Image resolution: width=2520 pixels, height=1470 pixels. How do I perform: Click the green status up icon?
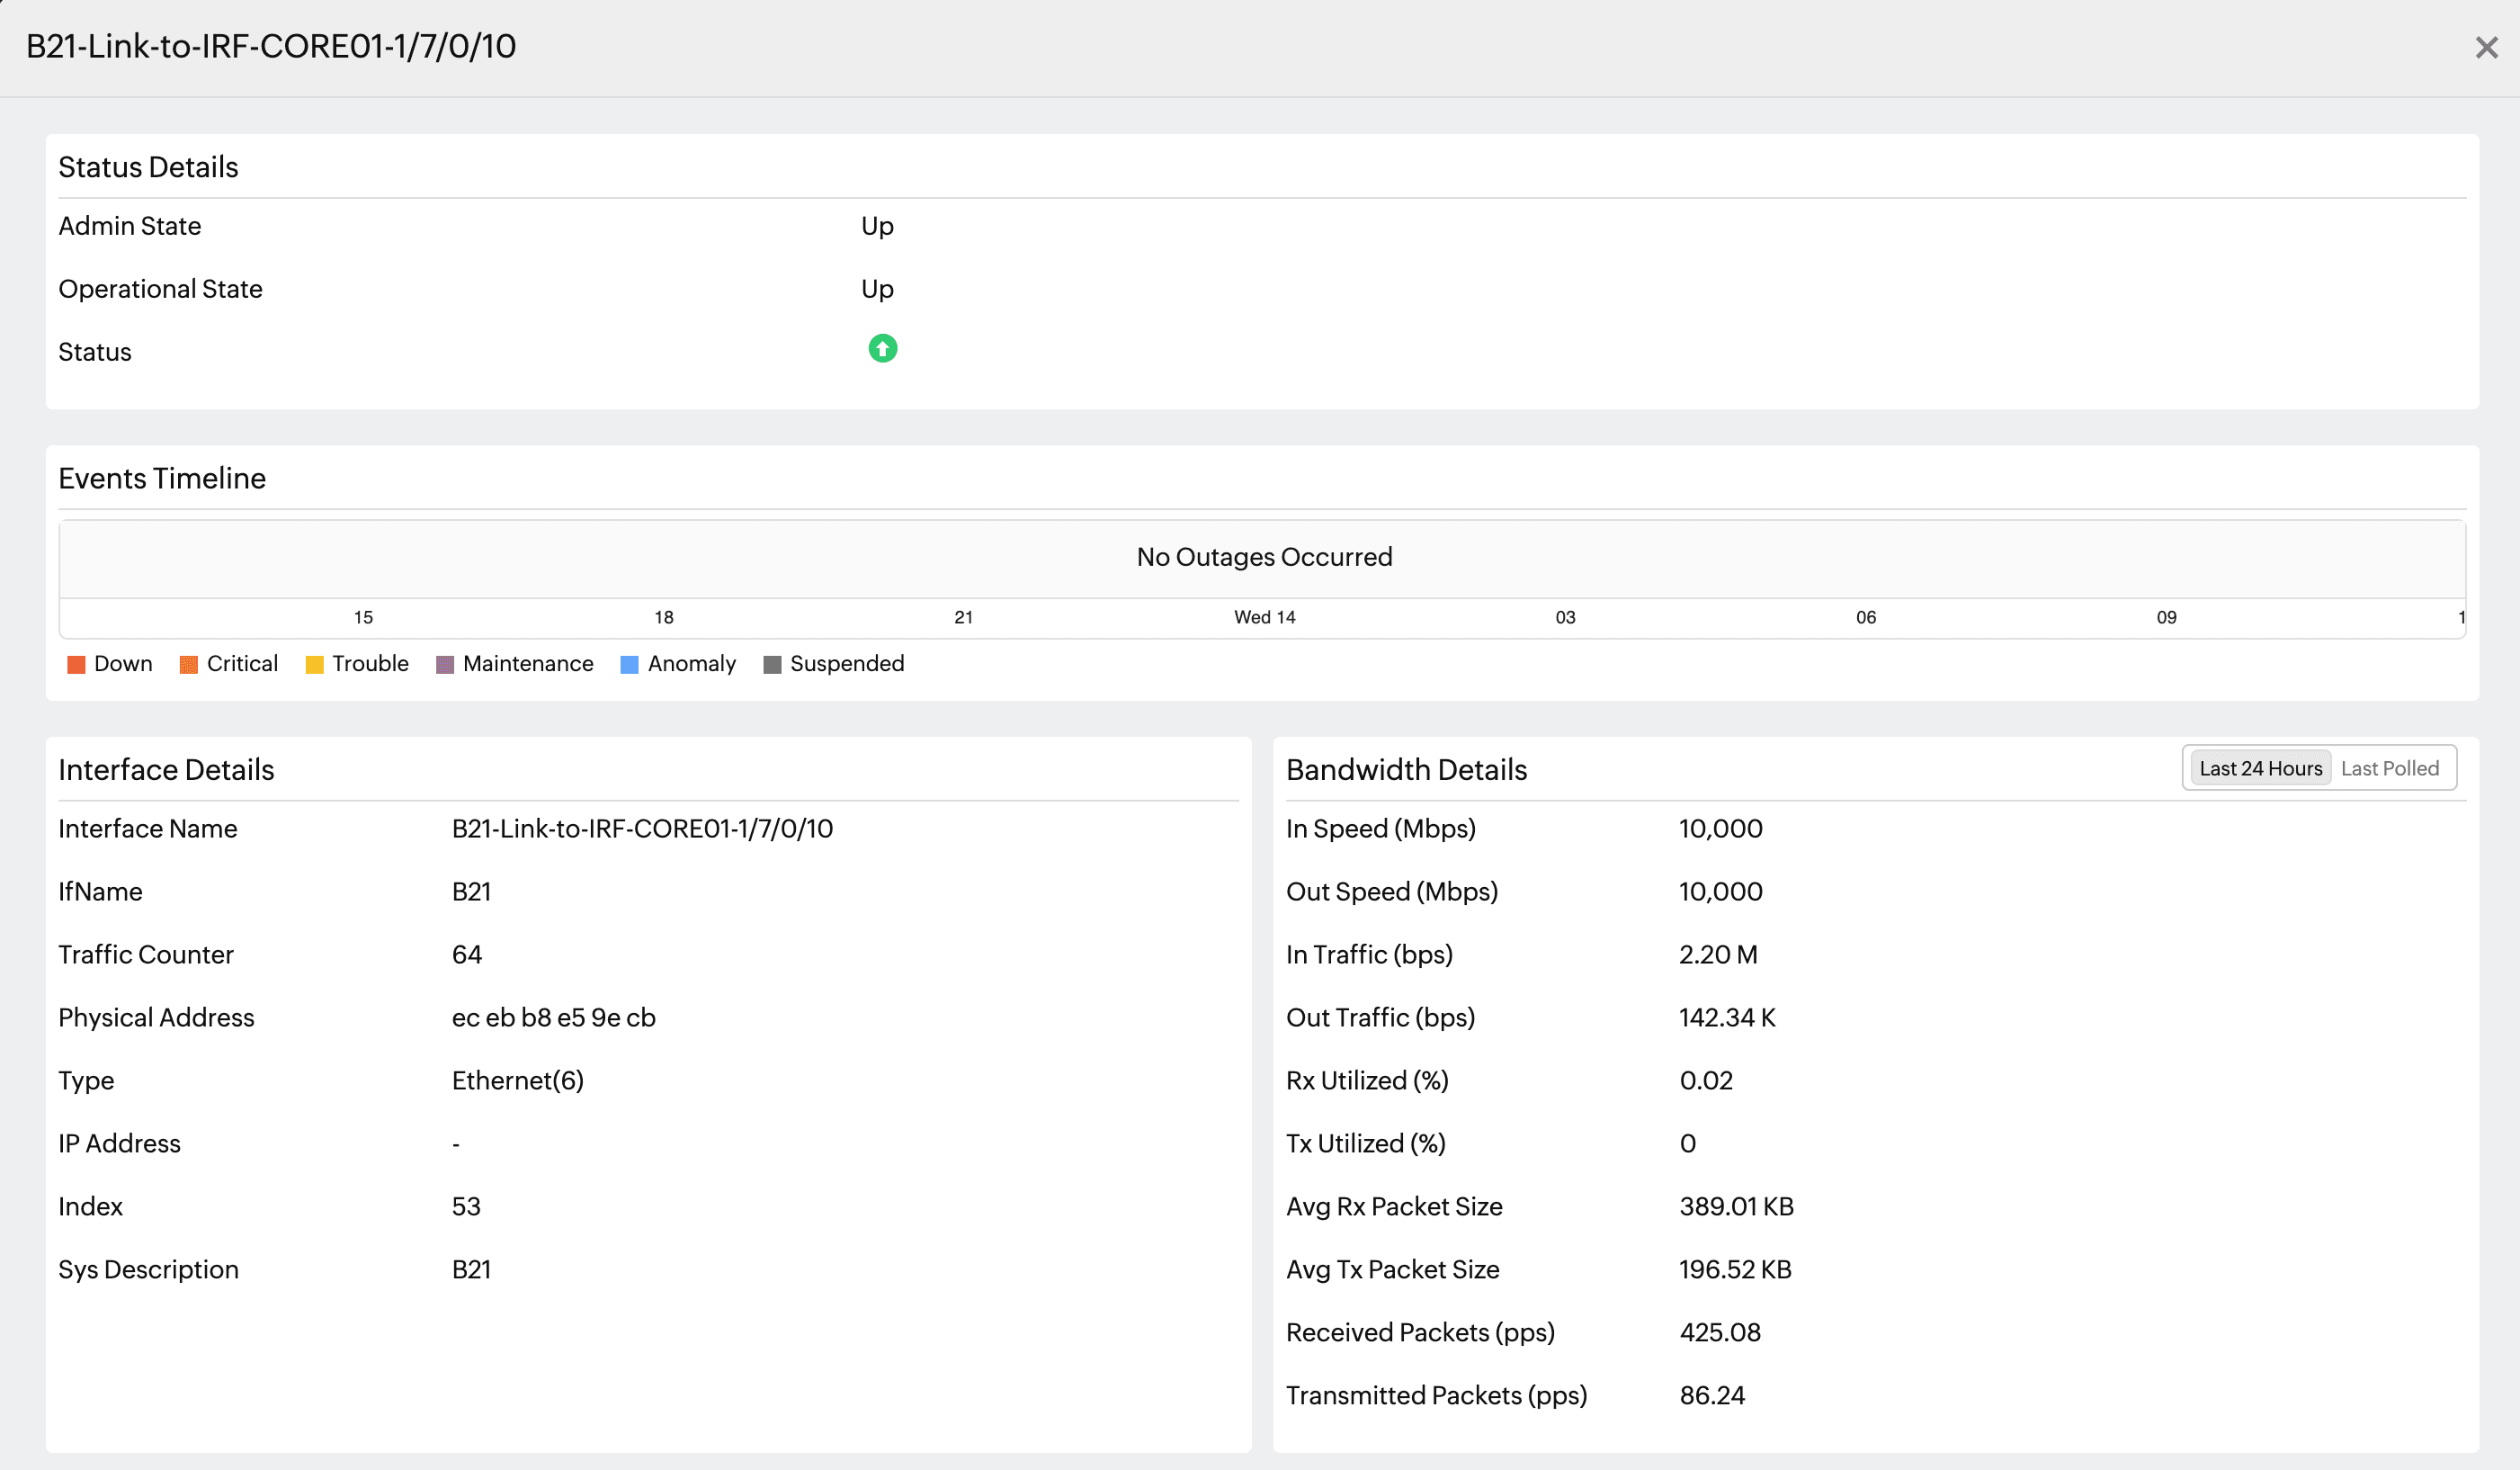click(x=882, y=349)
